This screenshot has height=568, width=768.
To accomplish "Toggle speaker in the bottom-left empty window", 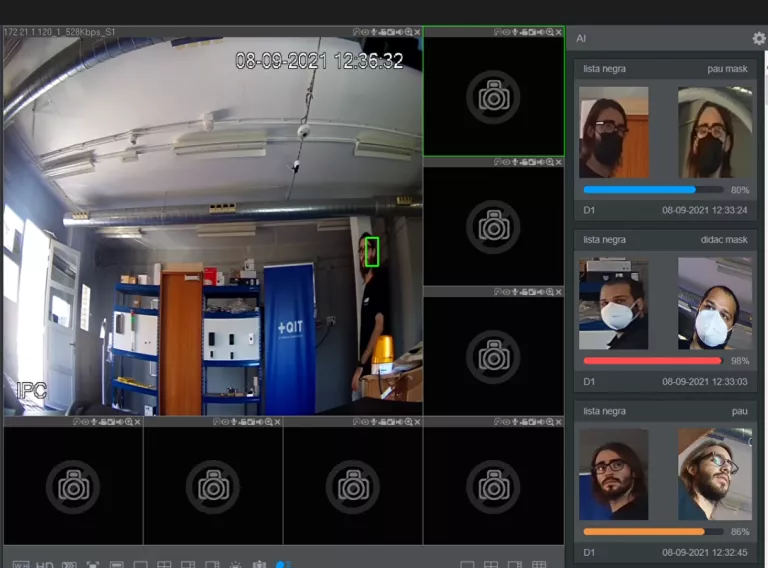I will pyautogui.click(x=119, y=422).
